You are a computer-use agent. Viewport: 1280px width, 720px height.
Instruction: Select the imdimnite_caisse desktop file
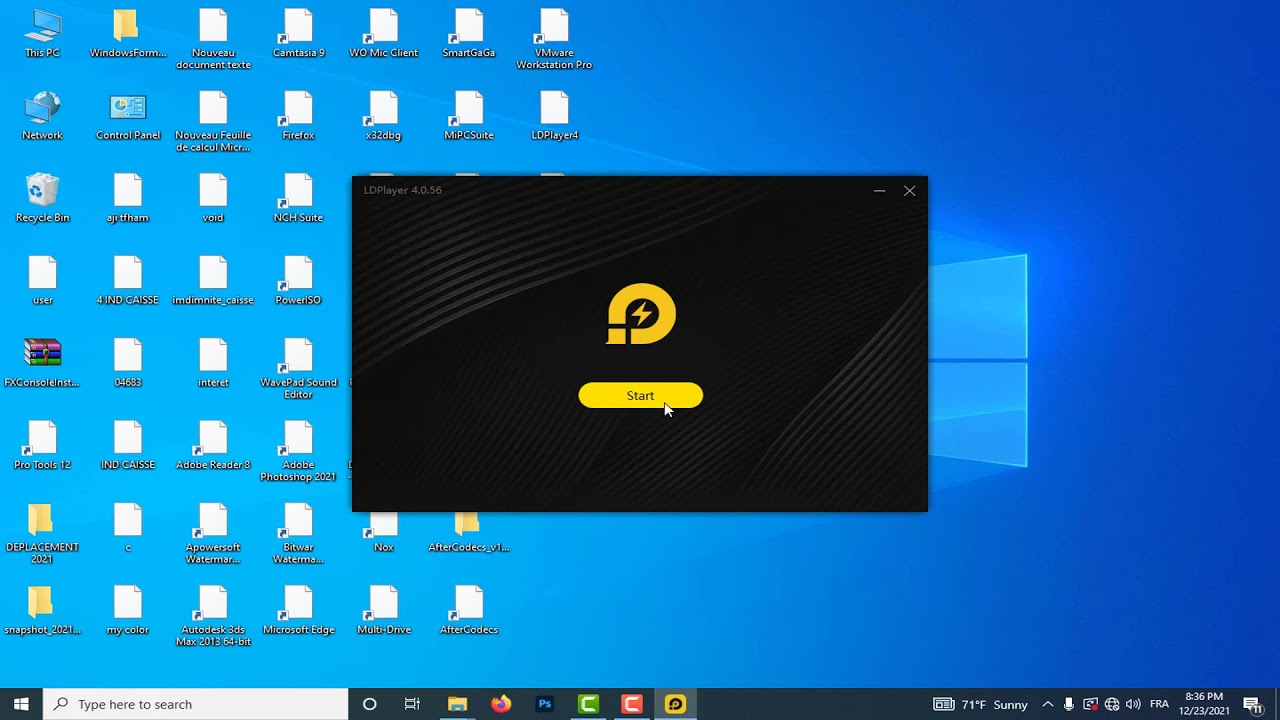coord(213,281)
